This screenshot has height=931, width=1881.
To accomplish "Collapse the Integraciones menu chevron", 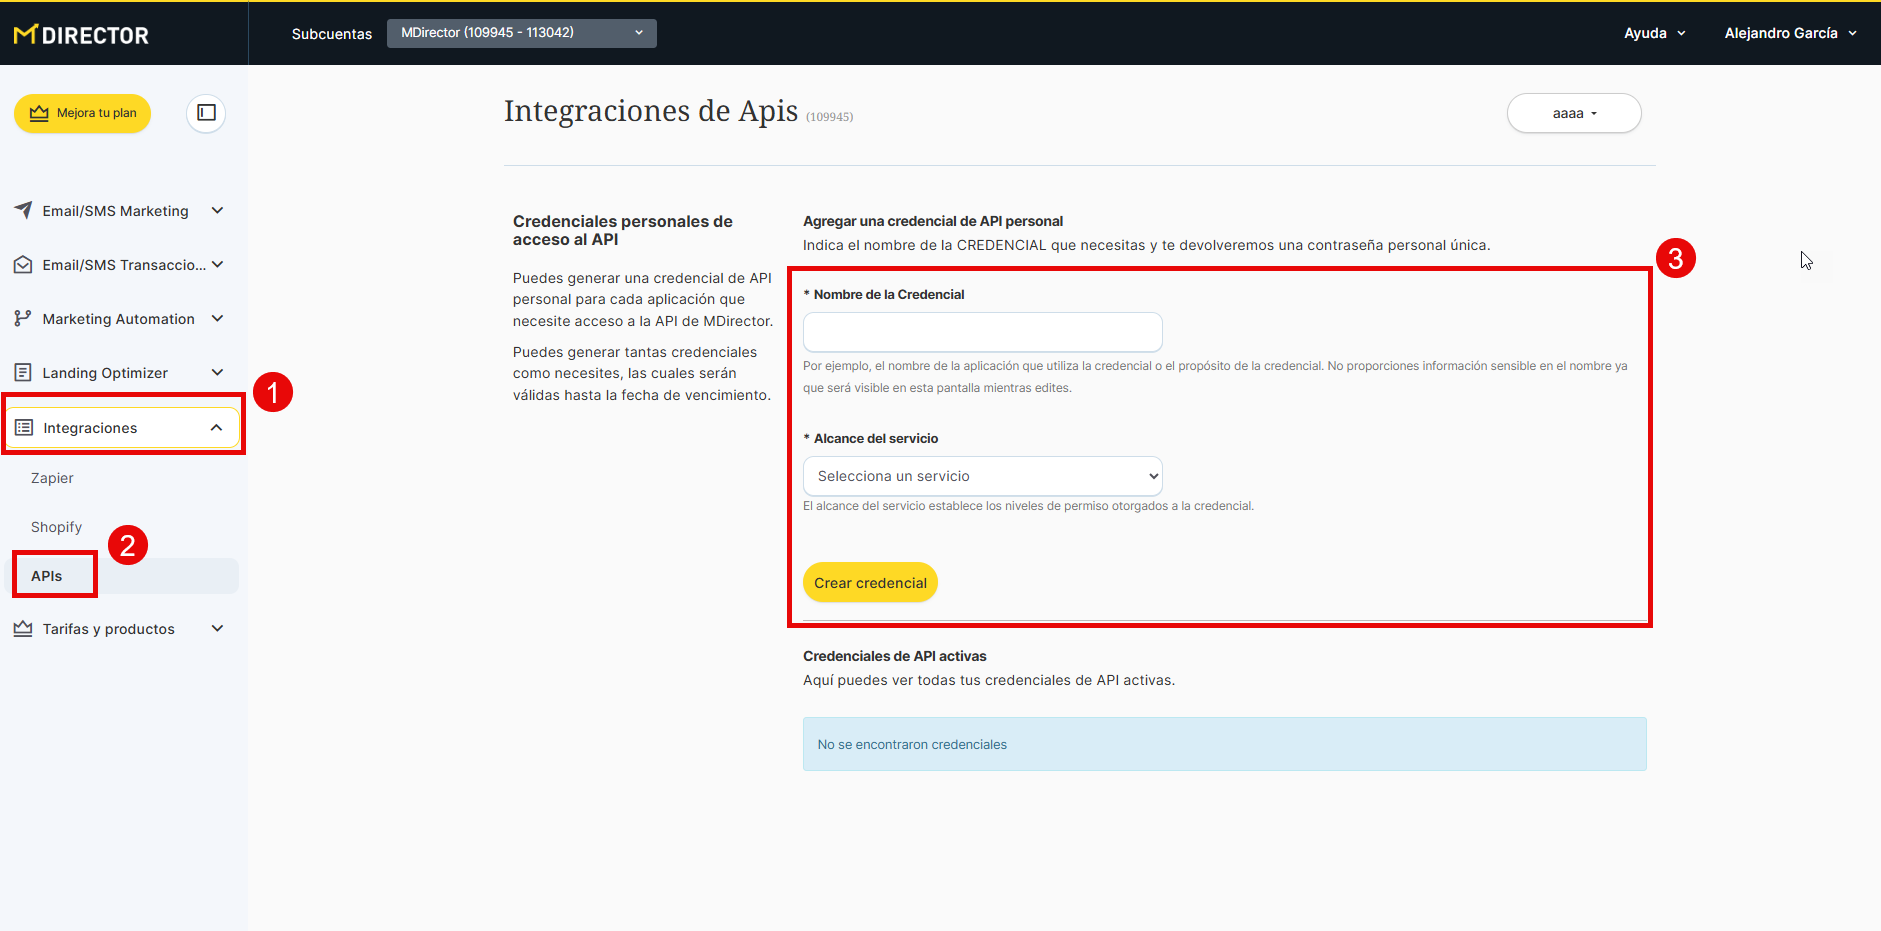I will tap(216, 428).
